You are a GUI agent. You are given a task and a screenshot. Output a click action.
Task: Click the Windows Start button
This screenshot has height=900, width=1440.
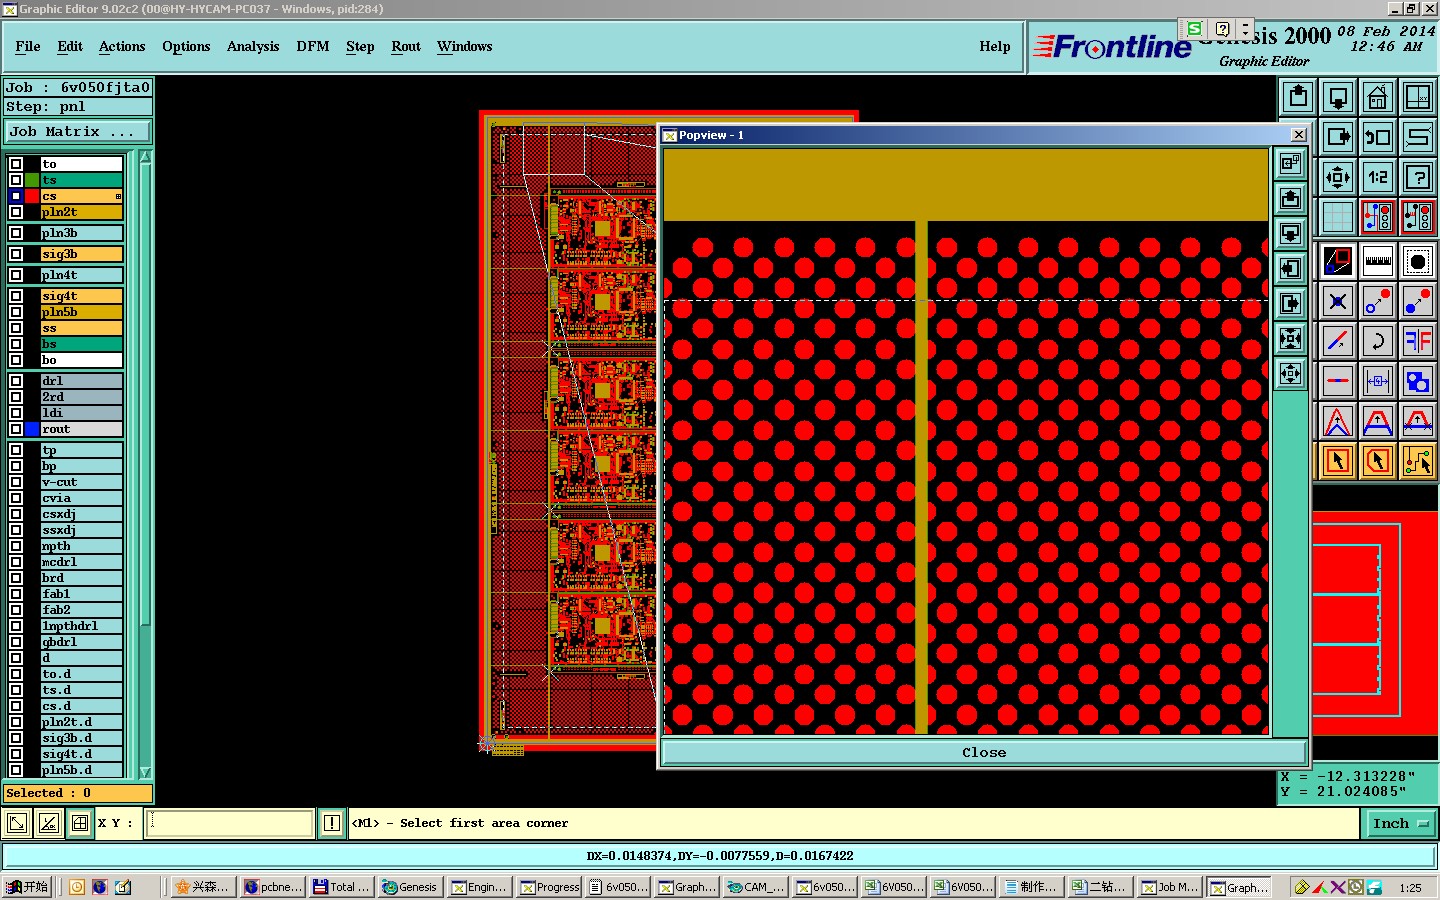(x=28, y=887)
